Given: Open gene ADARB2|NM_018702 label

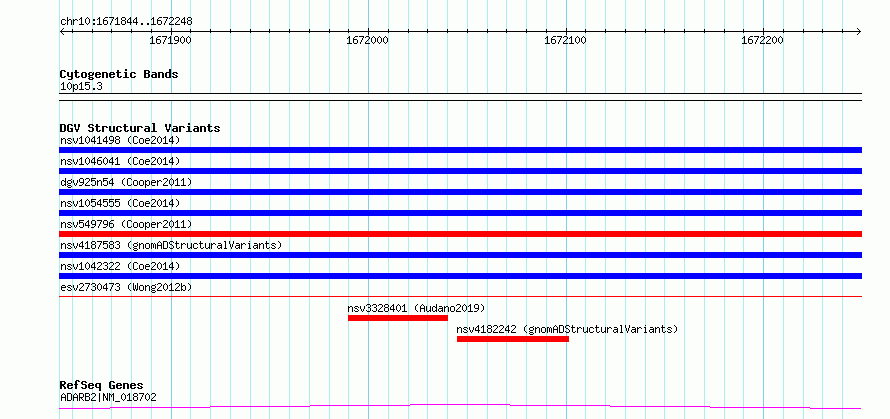Looking at the screenshot, I should coord(108,397).
